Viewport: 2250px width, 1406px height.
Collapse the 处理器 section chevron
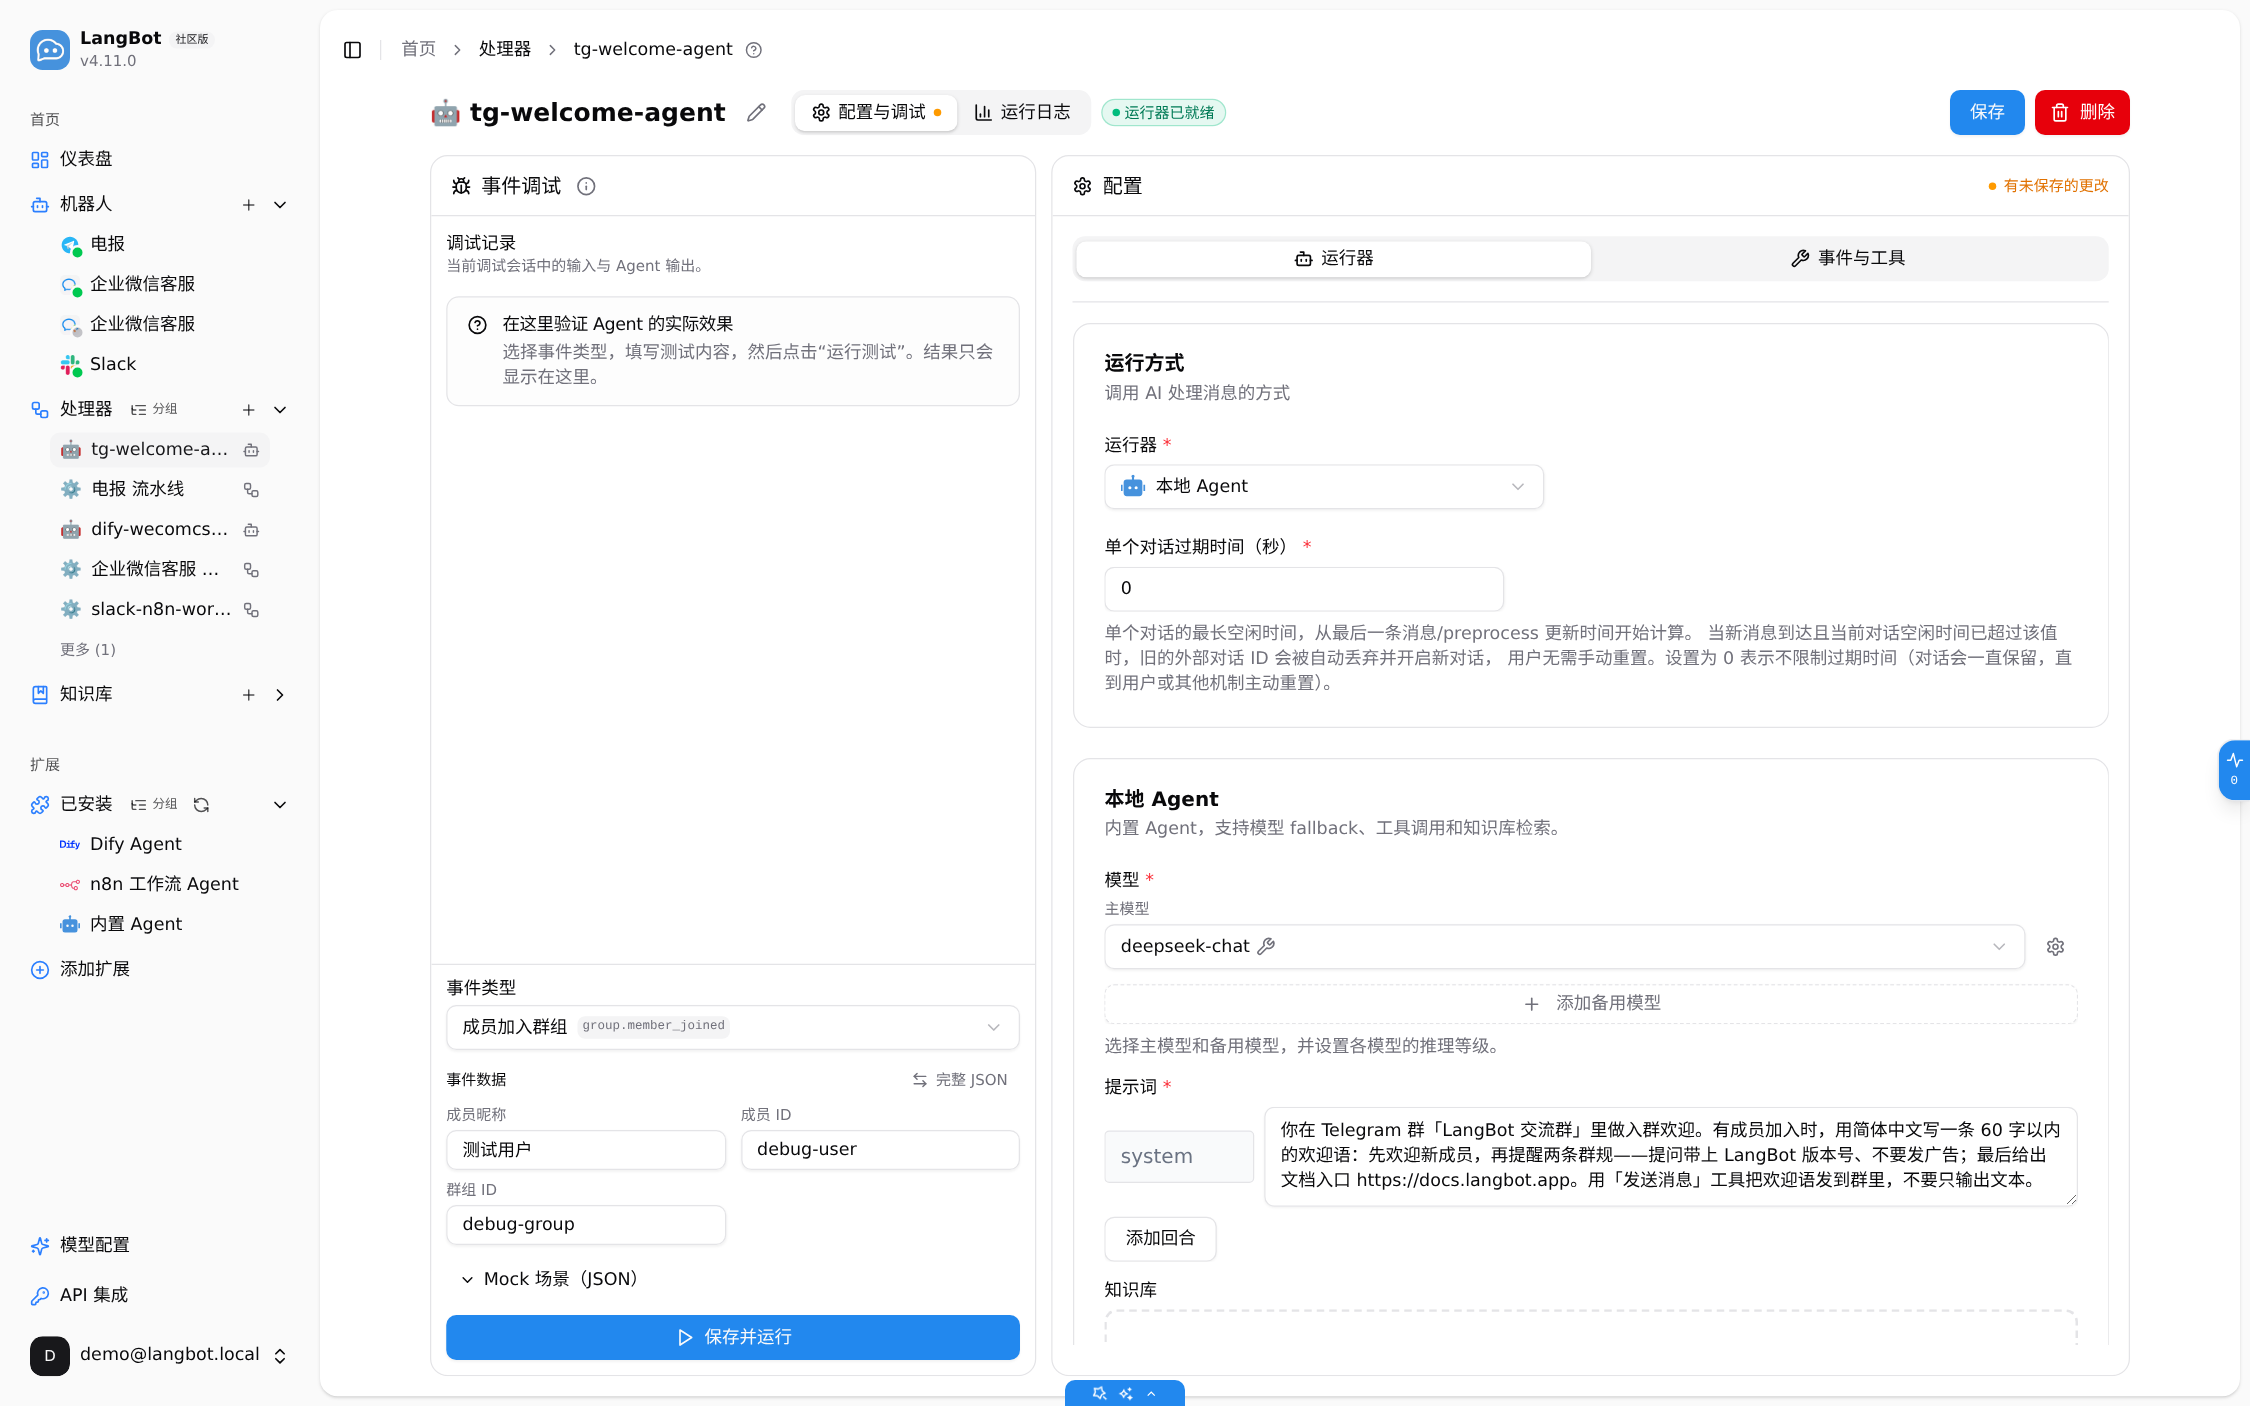(280, 409)
